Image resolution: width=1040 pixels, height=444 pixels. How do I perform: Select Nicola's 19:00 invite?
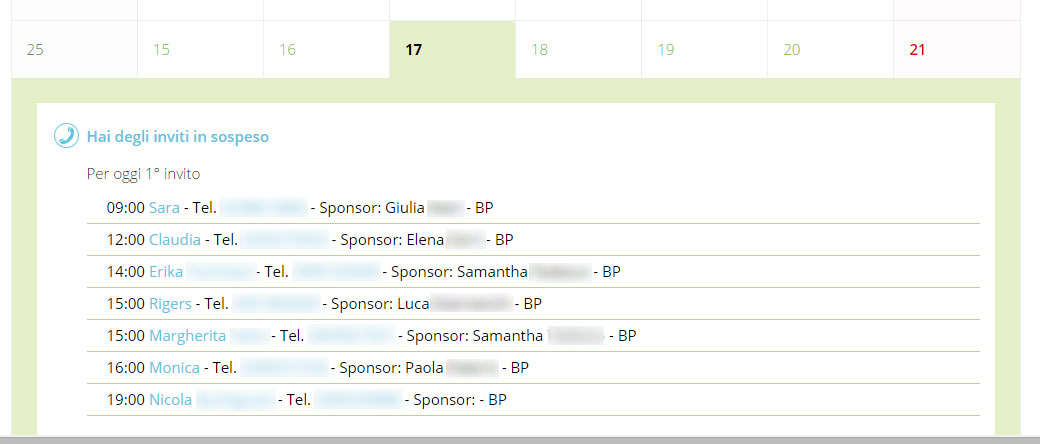point(171,400)
